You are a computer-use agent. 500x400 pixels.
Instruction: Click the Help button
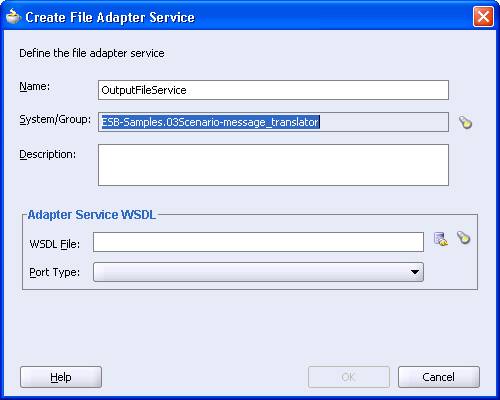pyautogui.click(x=61, y=377)
